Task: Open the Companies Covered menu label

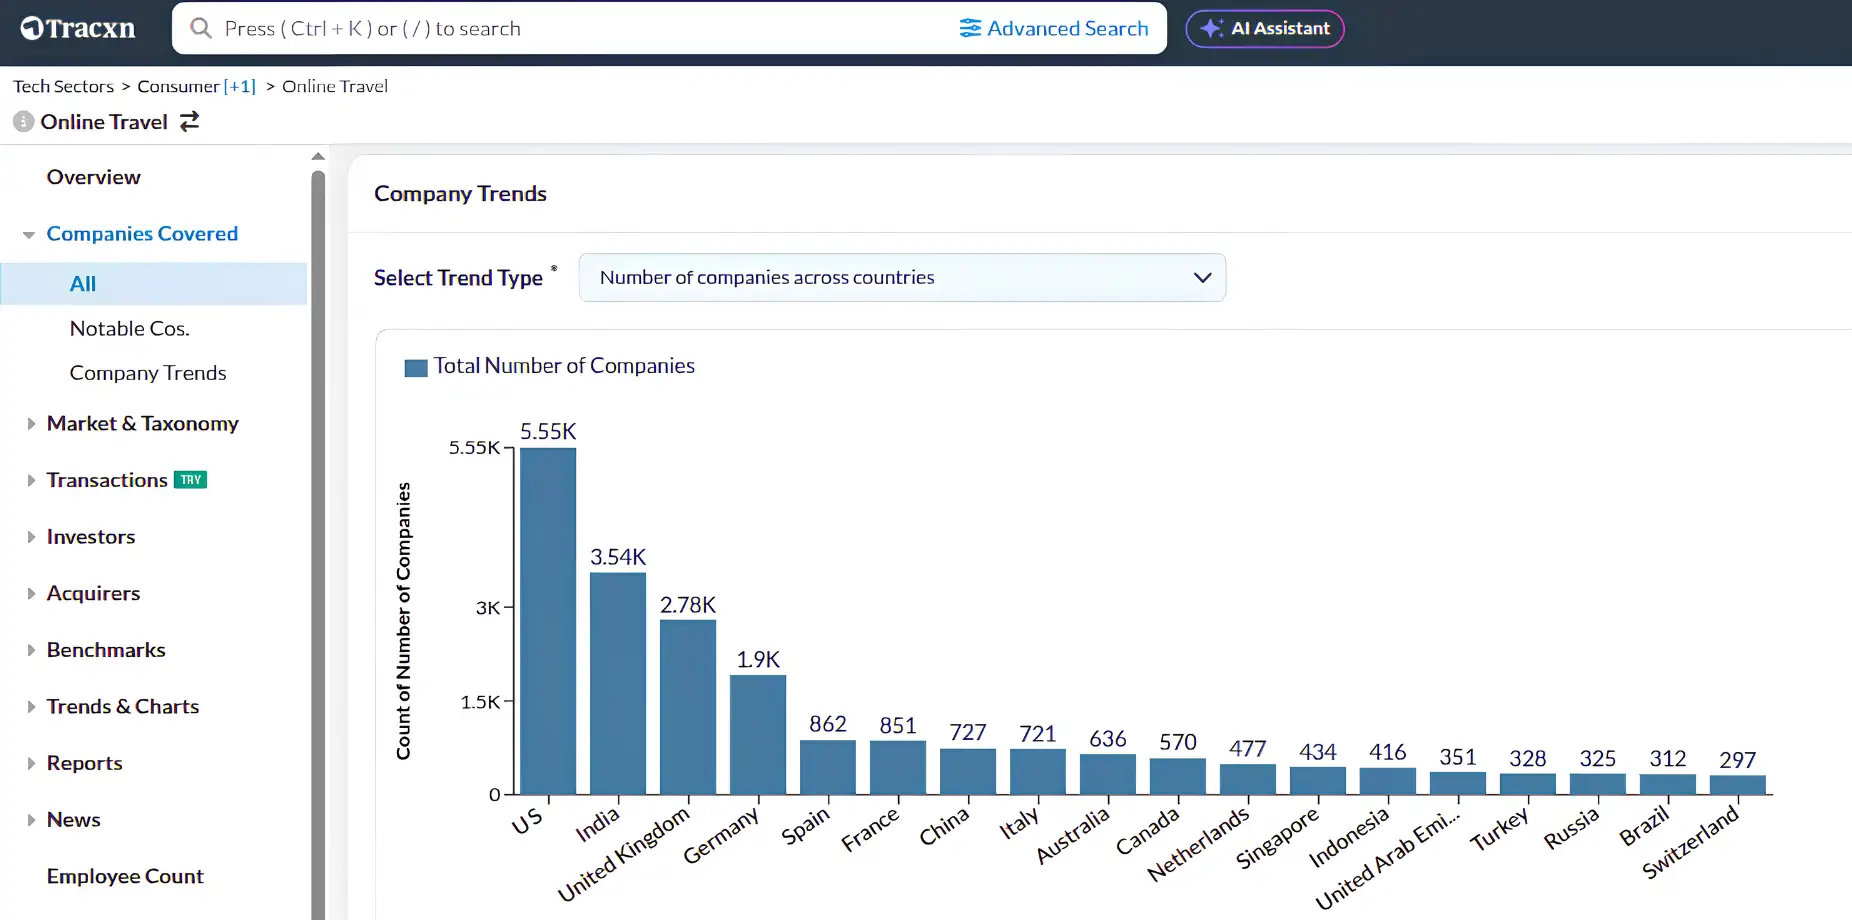Action: click(142, 234)
